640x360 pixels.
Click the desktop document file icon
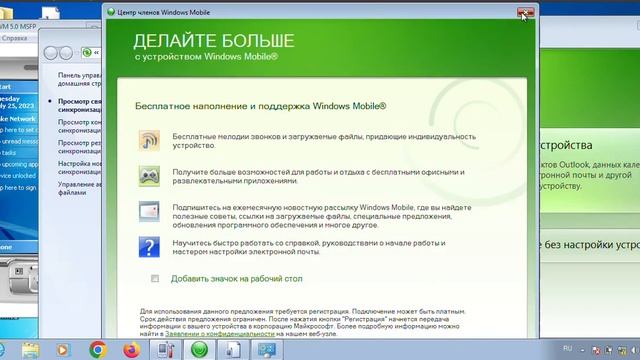[51, 12]
